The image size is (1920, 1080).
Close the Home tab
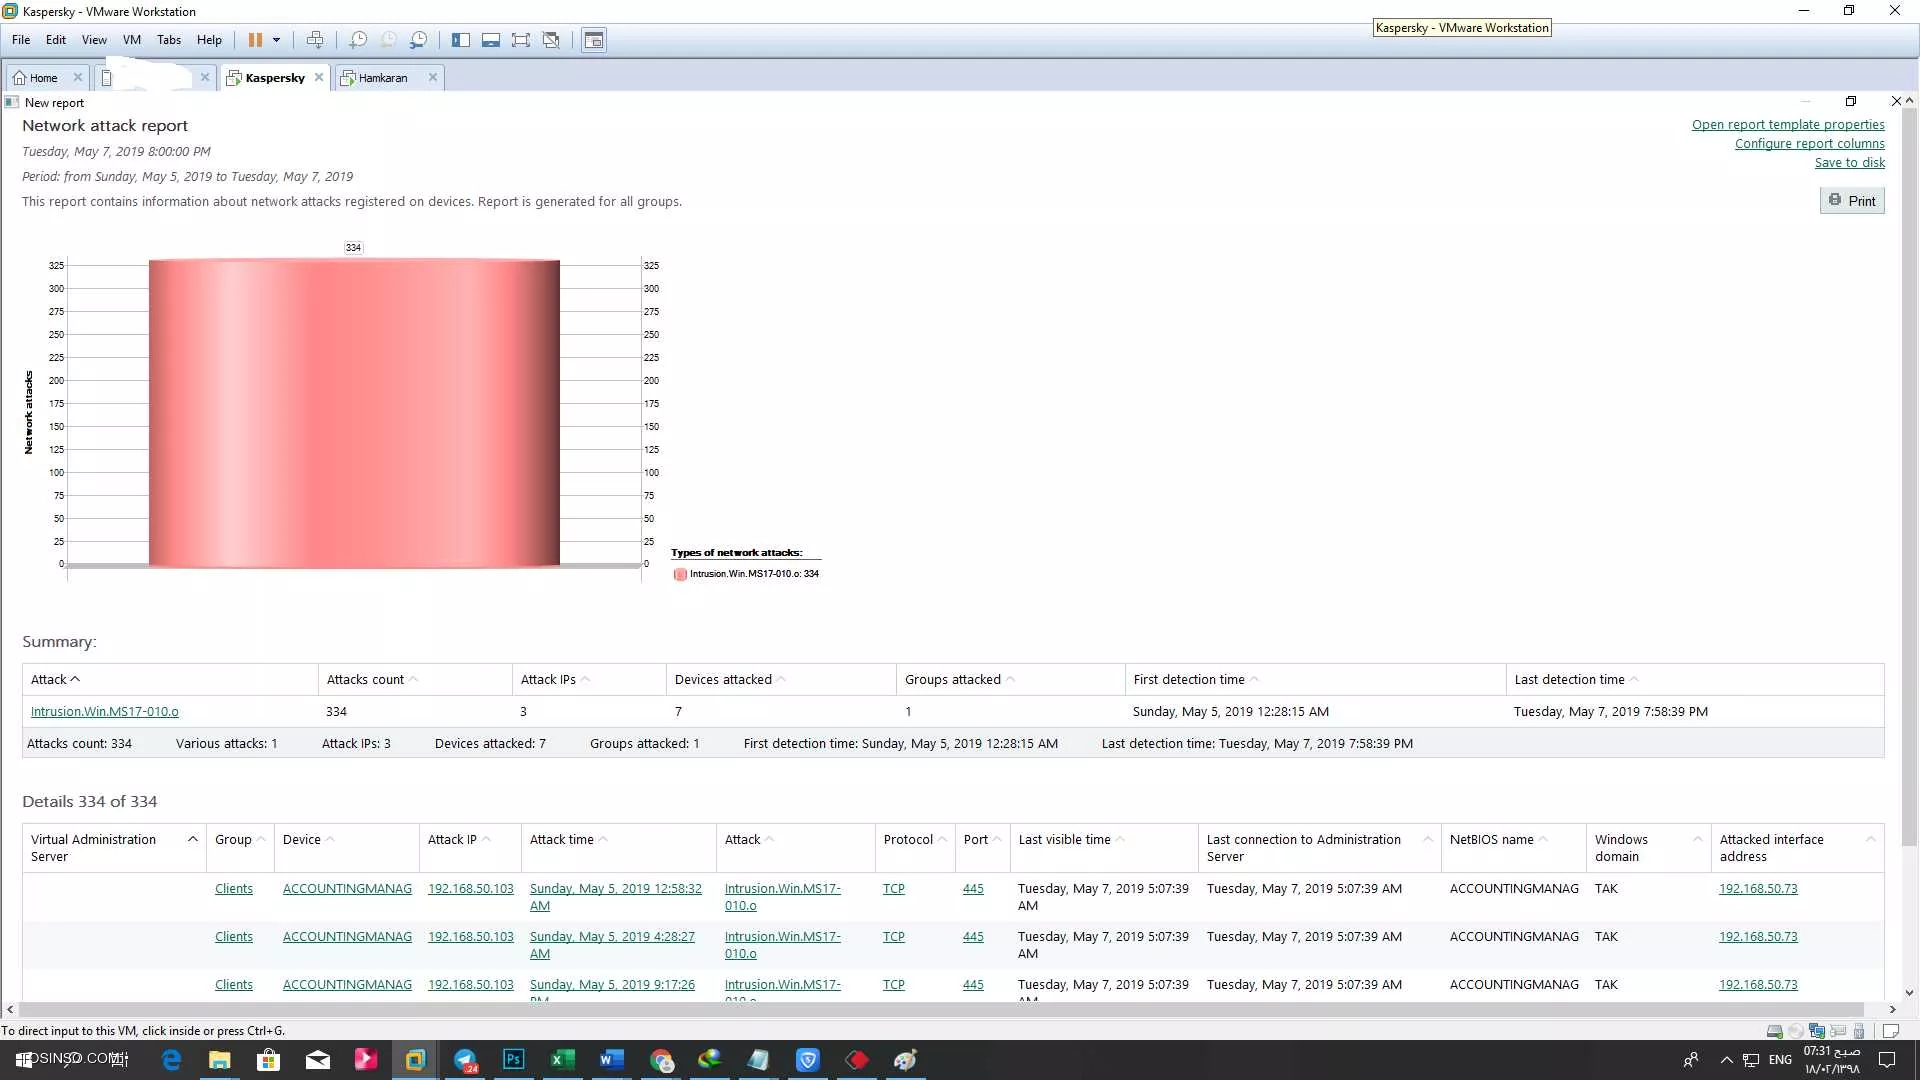pyautogui.click(x=78, y=77)
